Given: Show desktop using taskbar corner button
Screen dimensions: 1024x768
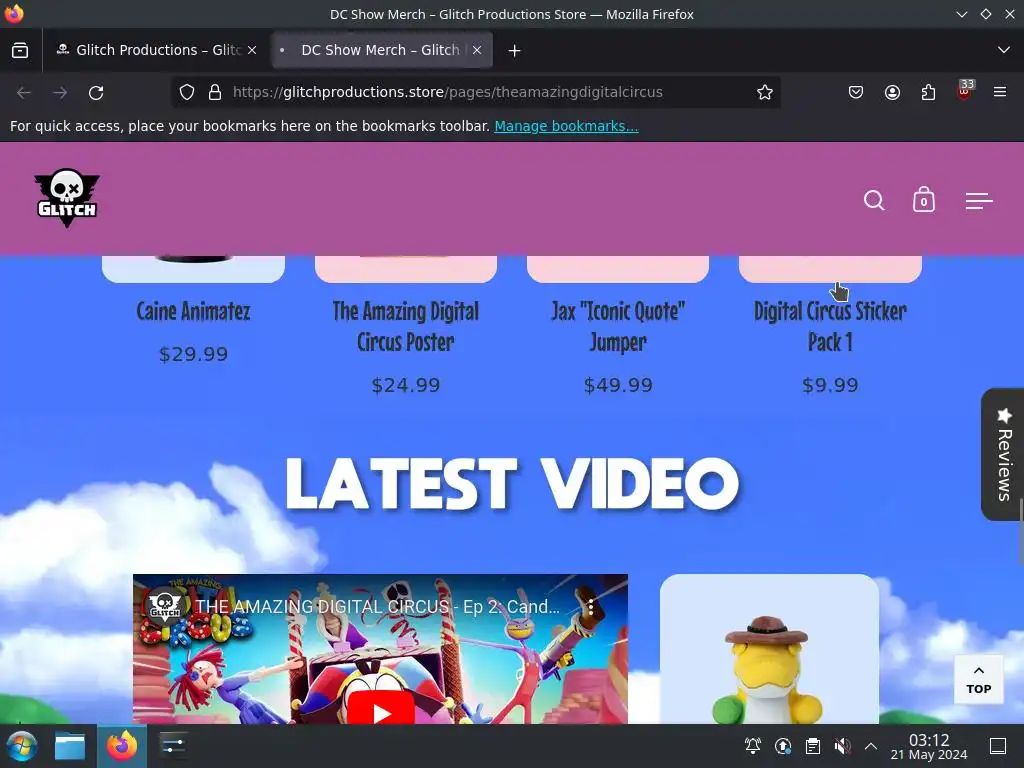Looking at the screenshot, I should (x=998, y=746).
